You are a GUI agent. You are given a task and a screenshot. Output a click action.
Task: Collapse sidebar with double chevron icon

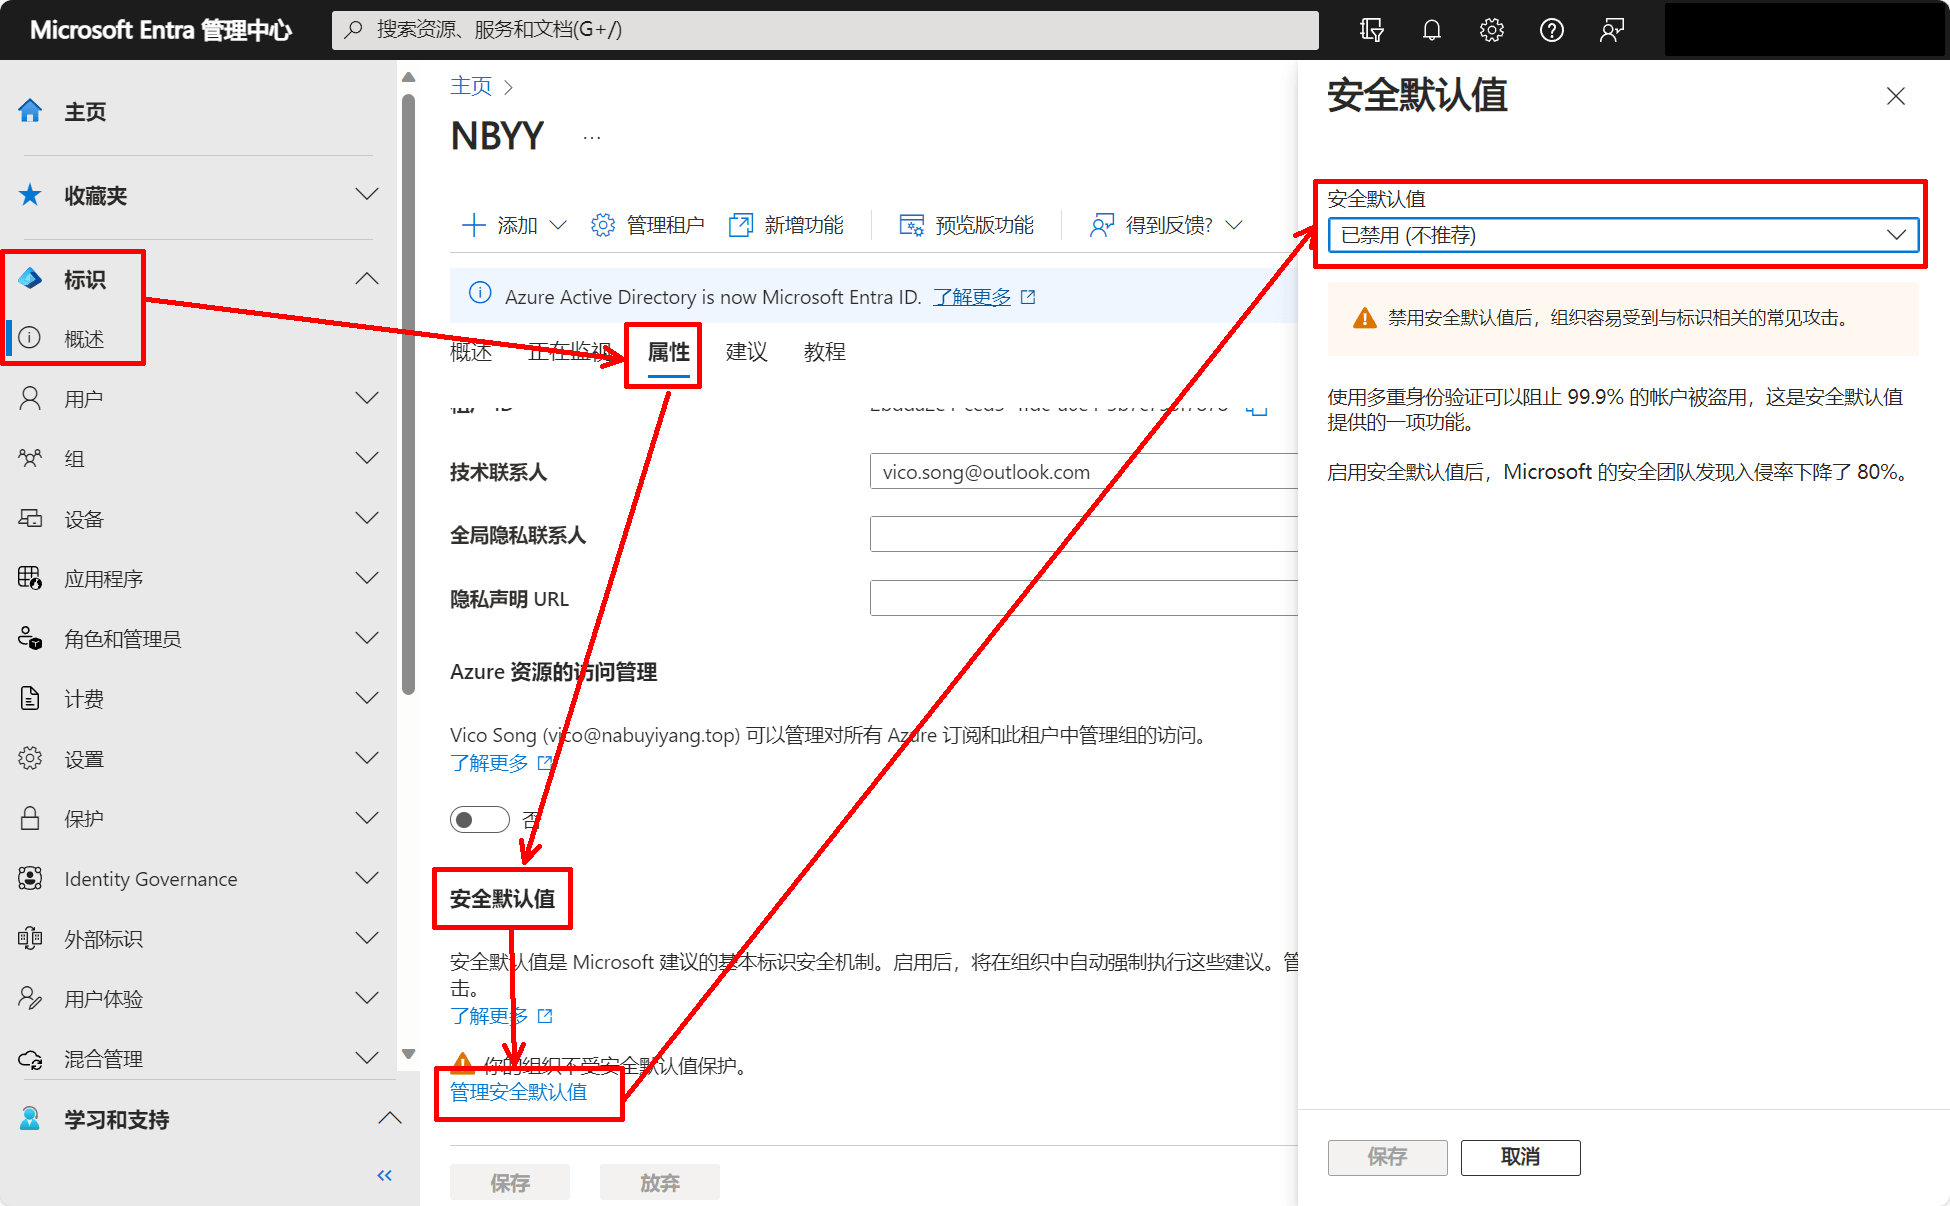coord(384,1175)
